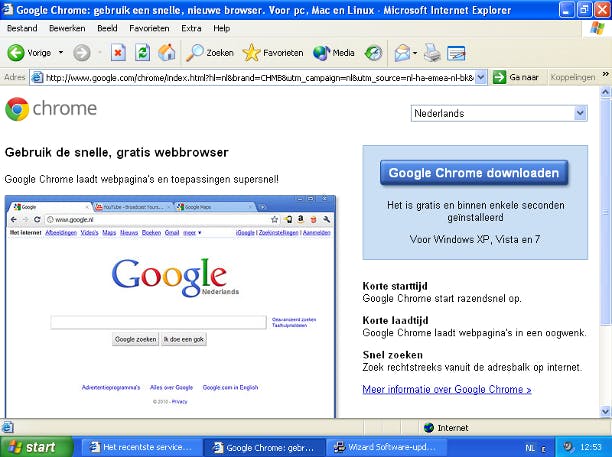Open Favorieten star in toolbar
Viewport: 612px width, 457px height.
(251, 53)
